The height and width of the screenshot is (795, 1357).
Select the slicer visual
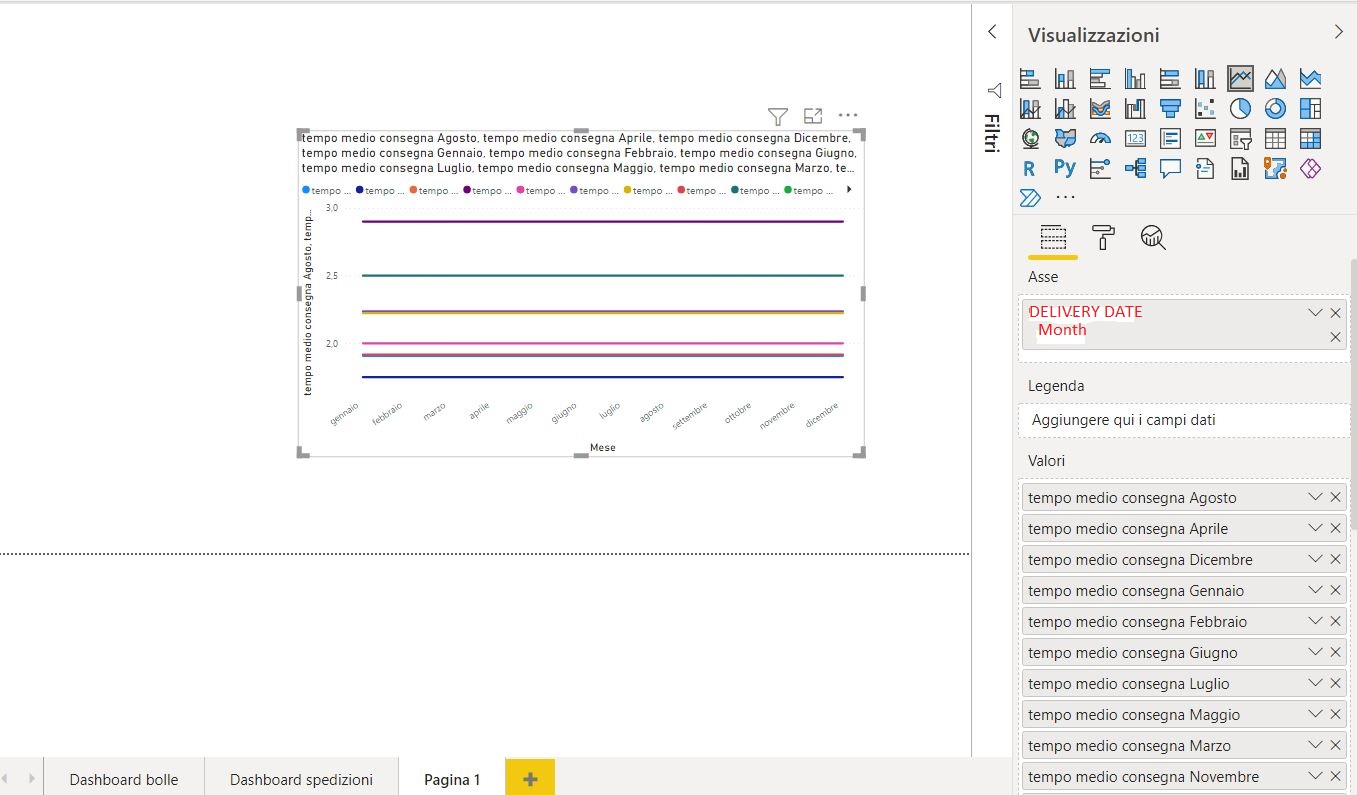tap(1240, 138)
